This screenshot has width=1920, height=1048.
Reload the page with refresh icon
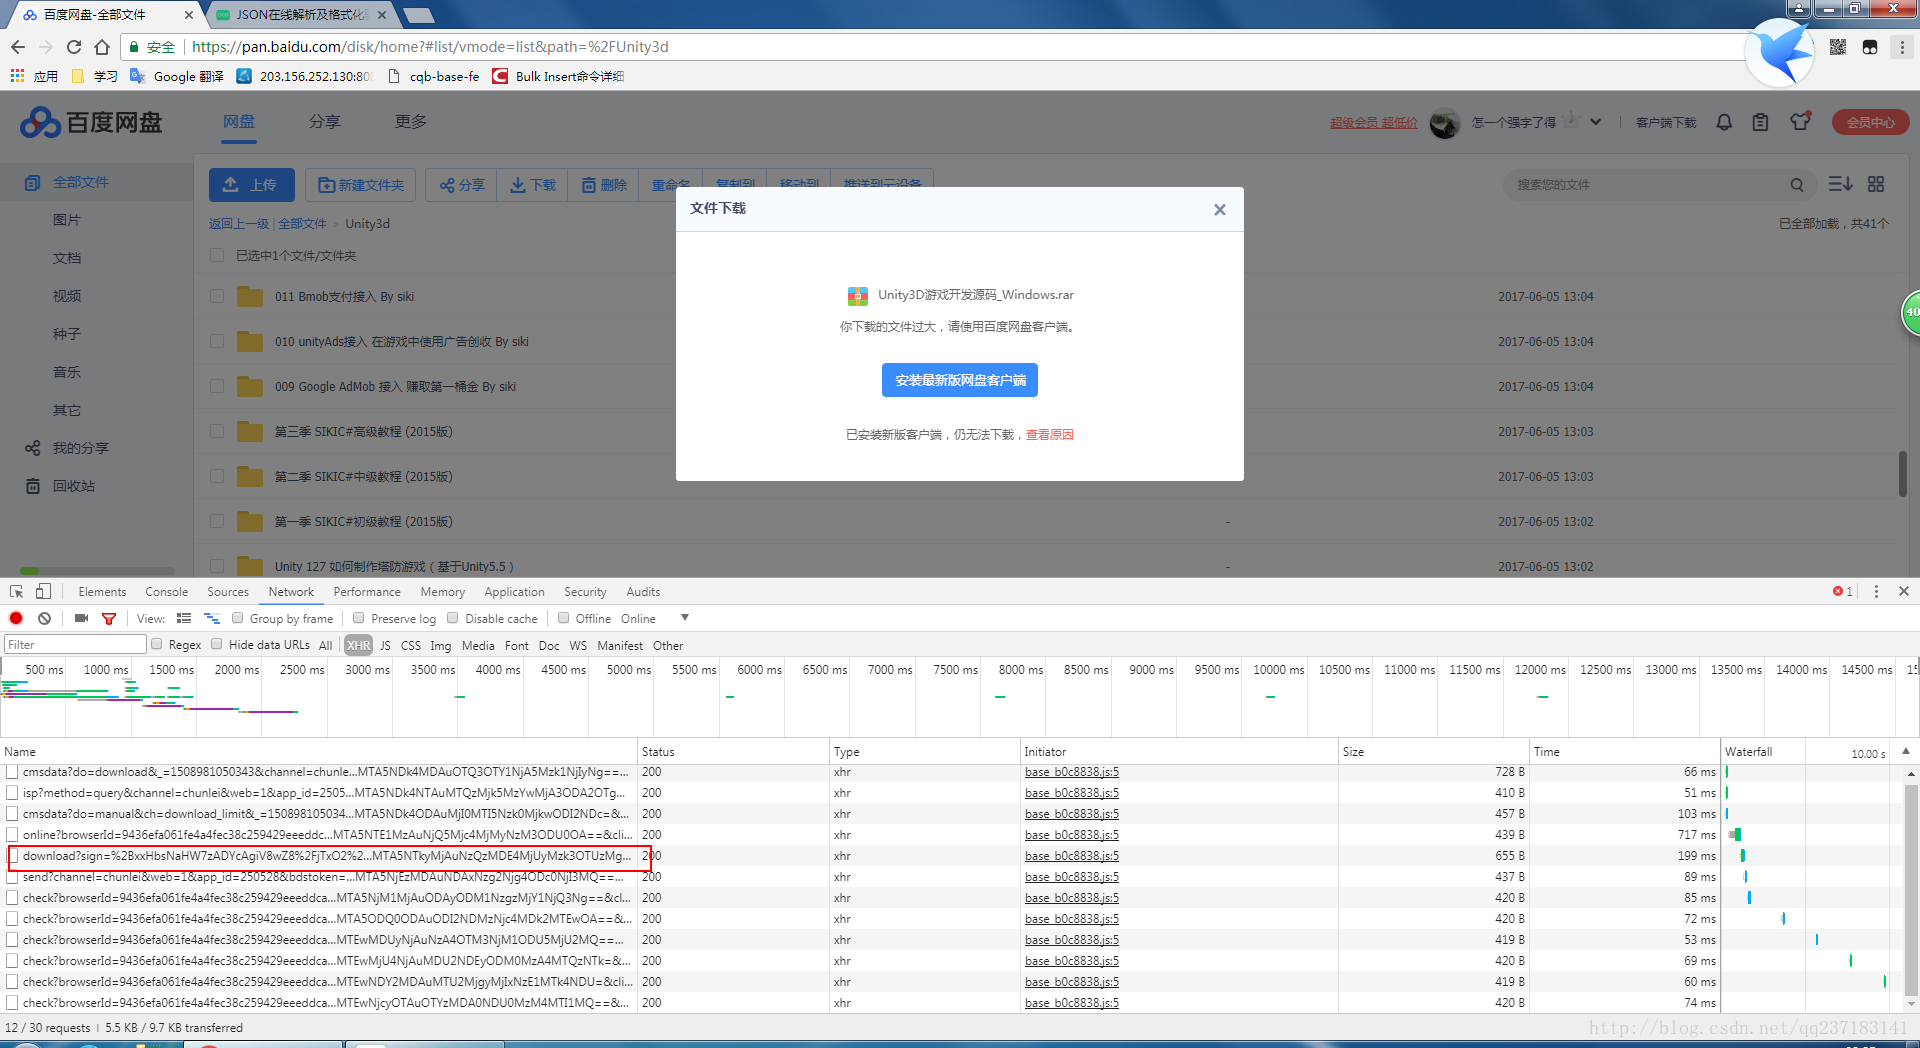click(x=74, y=47)
